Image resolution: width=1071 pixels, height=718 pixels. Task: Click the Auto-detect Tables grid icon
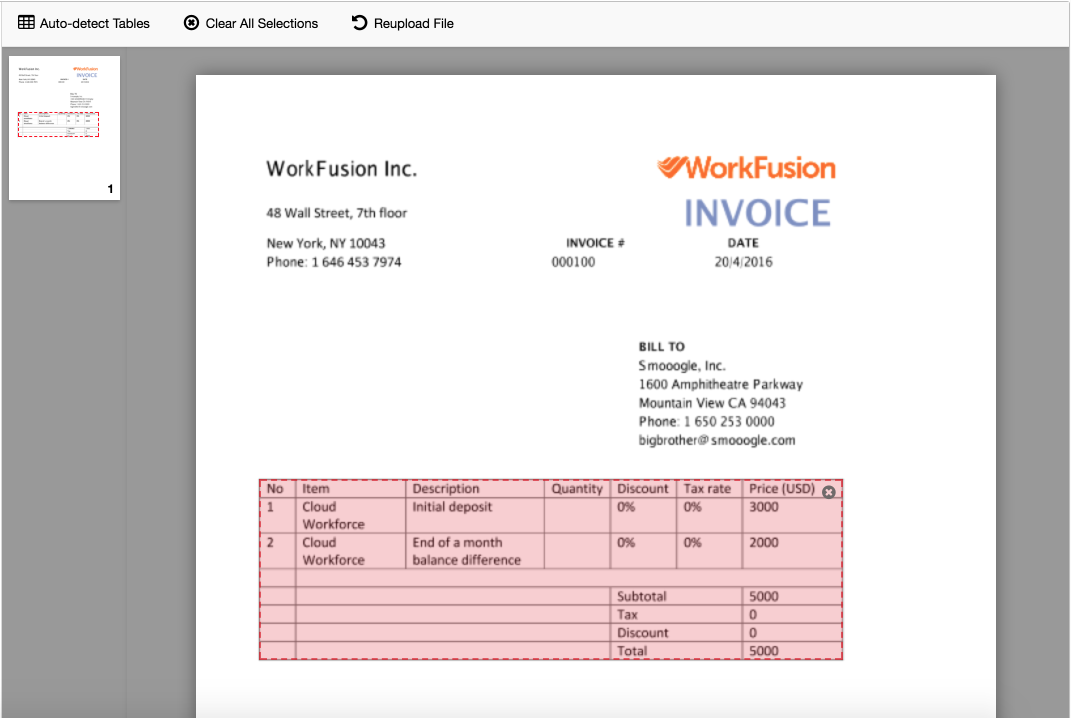coord(26,23)
